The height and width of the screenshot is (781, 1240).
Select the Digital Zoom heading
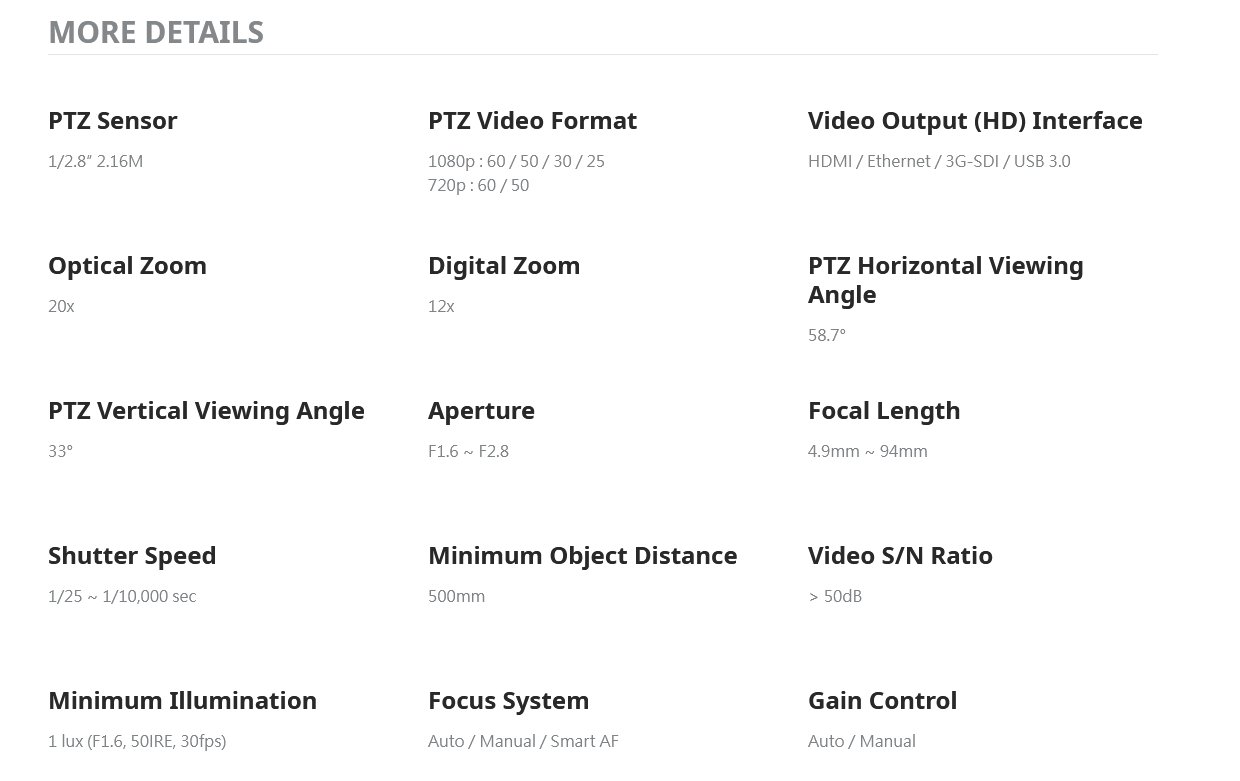click(x=504, y=265)
